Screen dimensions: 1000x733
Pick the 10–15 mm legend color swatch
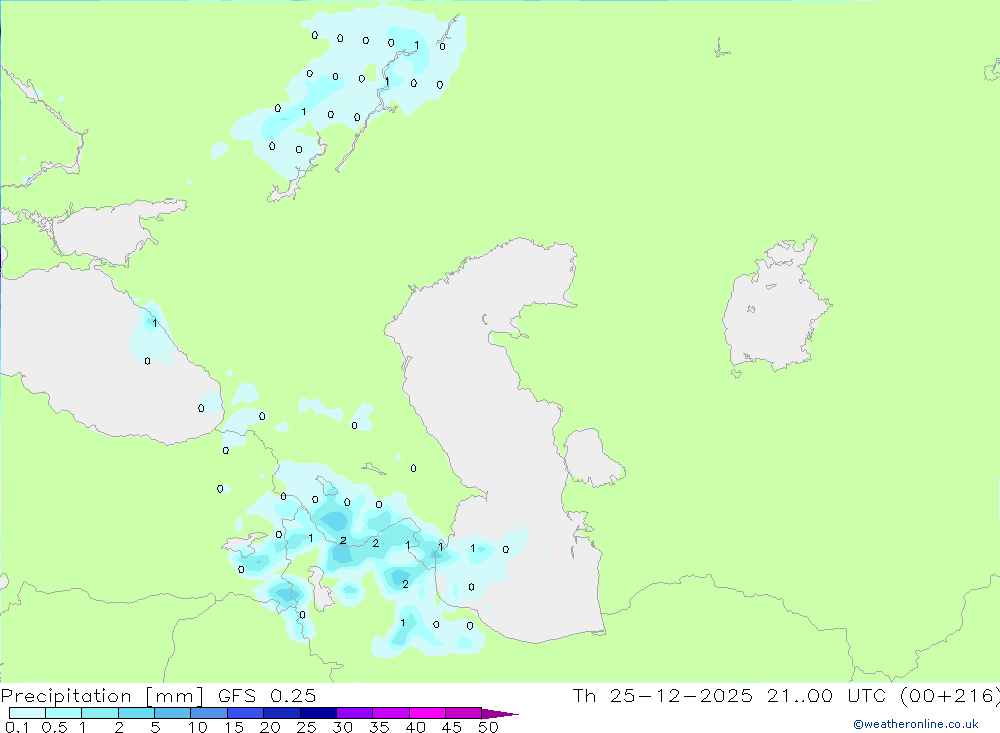click(209, 713)
